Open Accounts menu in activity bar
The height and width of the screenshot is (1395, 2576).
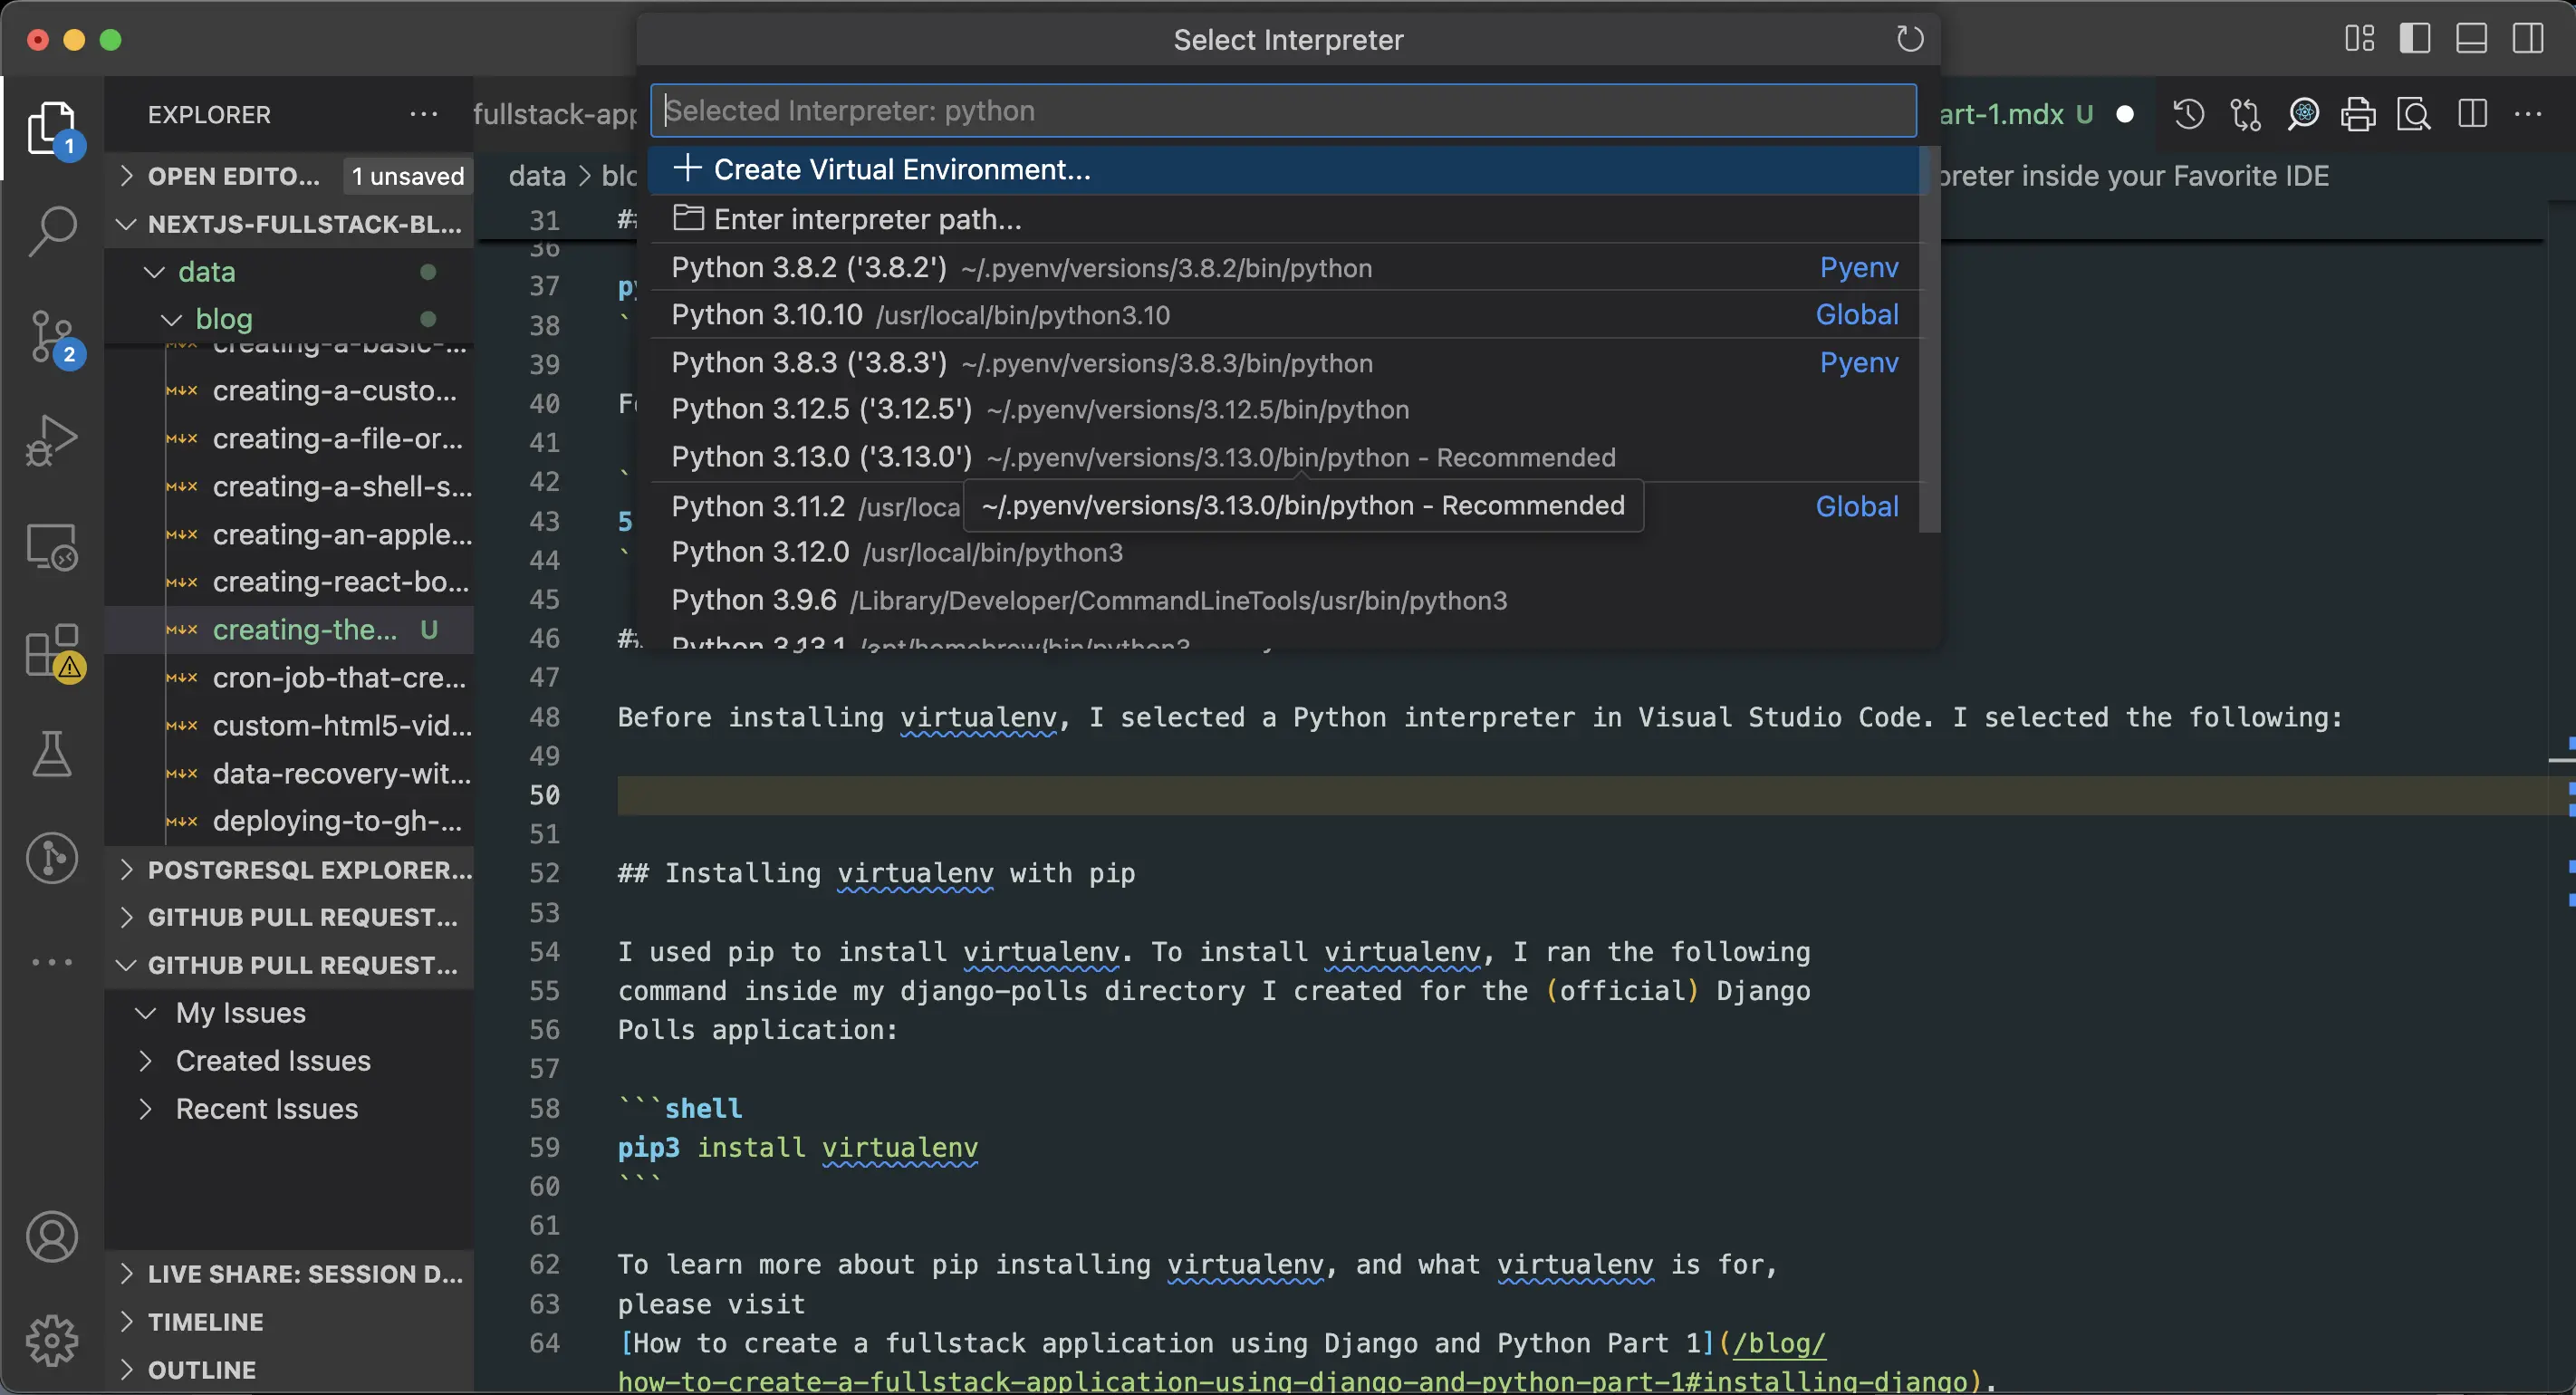tap(52, 1237)
